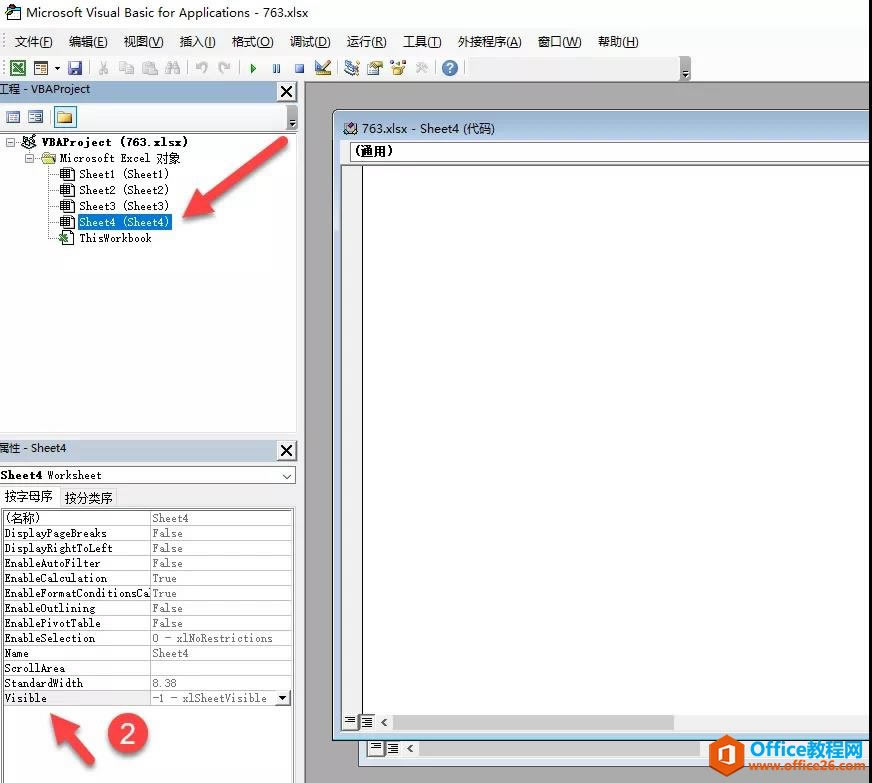Open the 外接程序(A) menu

pos(489,42)
